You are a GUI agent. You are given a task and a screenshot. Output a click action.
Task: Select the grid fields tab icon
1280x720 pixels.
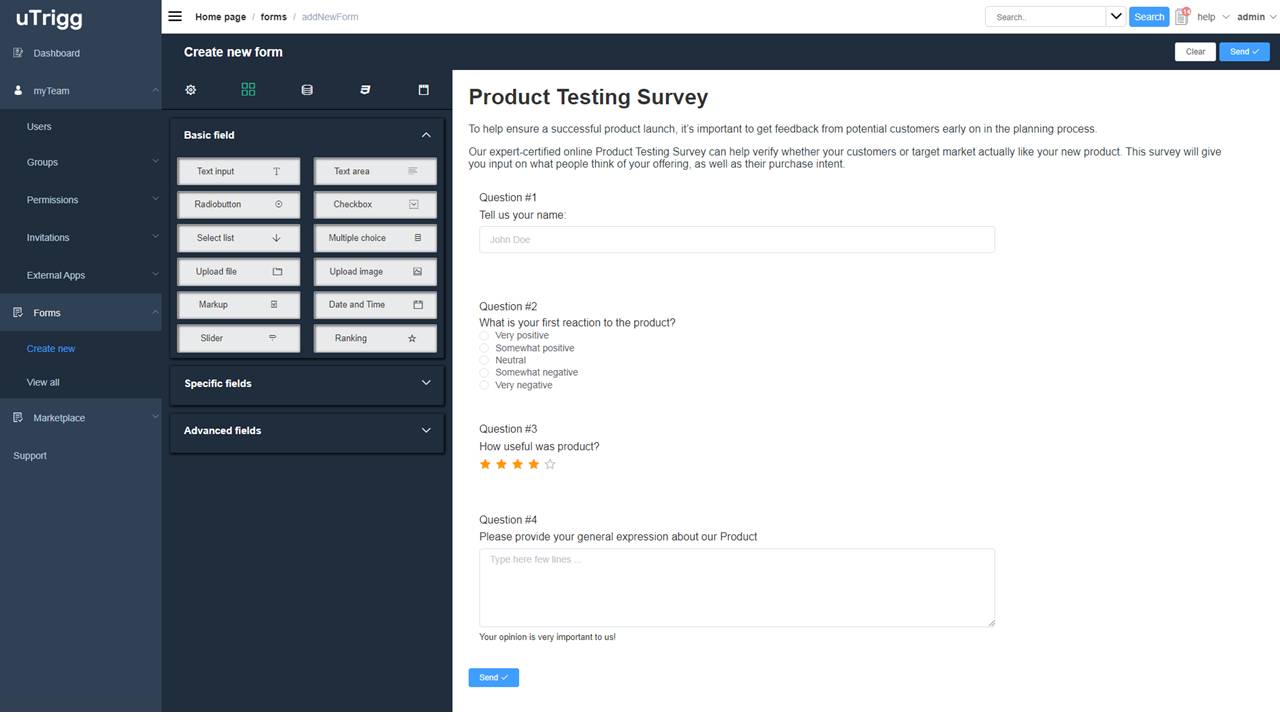click(x=248, y=90)
